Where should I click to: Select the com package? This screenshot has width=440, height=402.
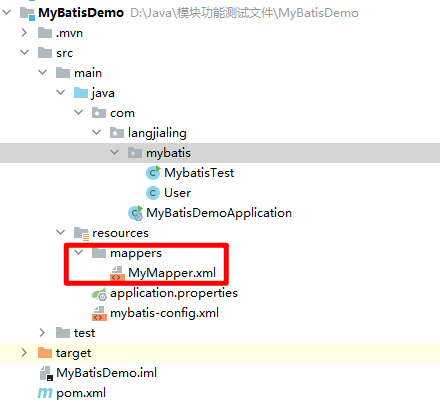[x=122, y=113]
